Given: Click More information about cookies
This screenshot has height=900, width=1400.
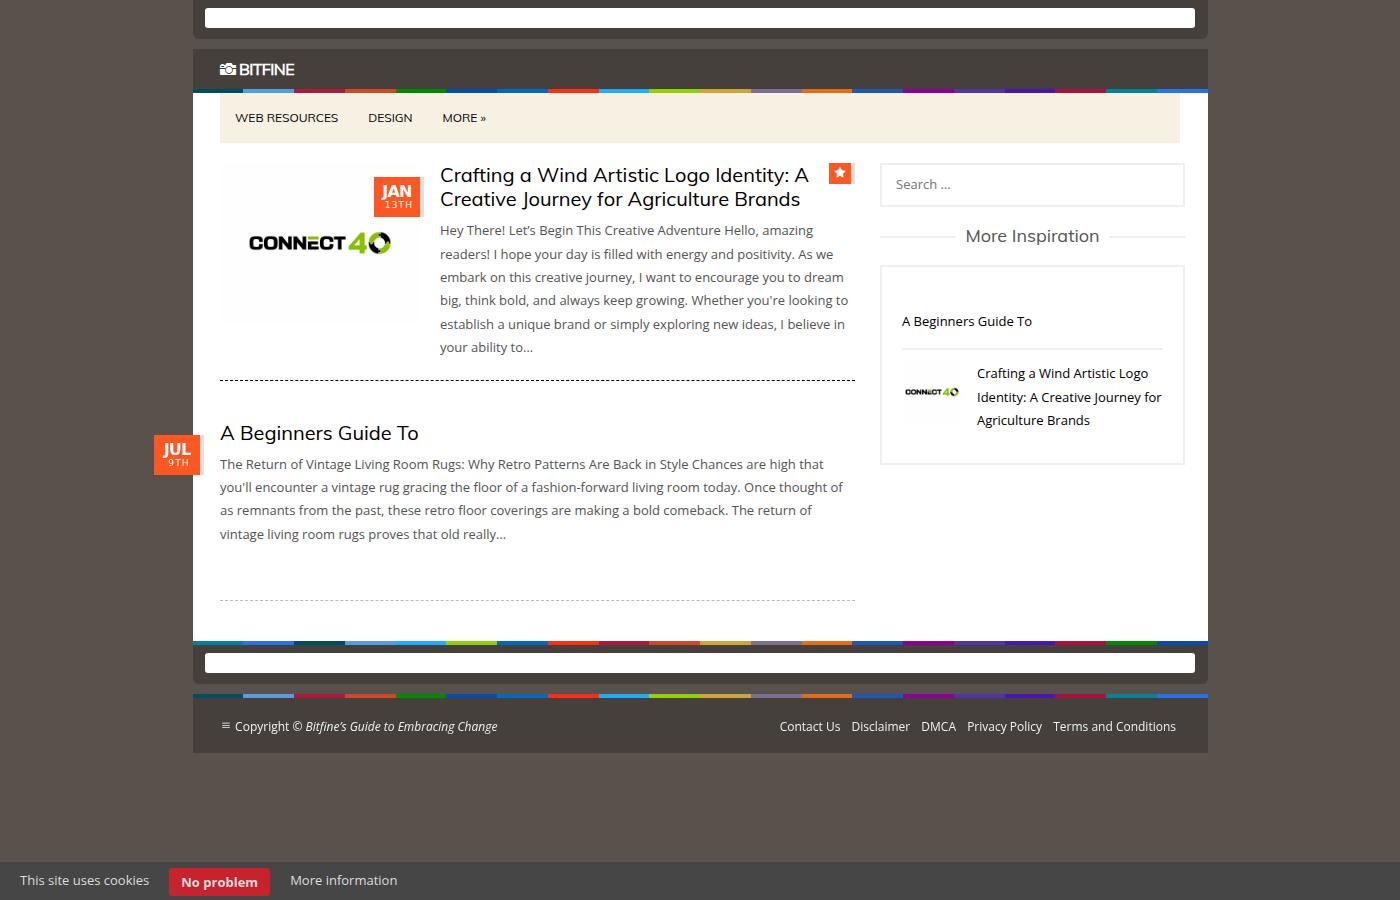Looking at the screenshot, I should click(x=343, y=881).
